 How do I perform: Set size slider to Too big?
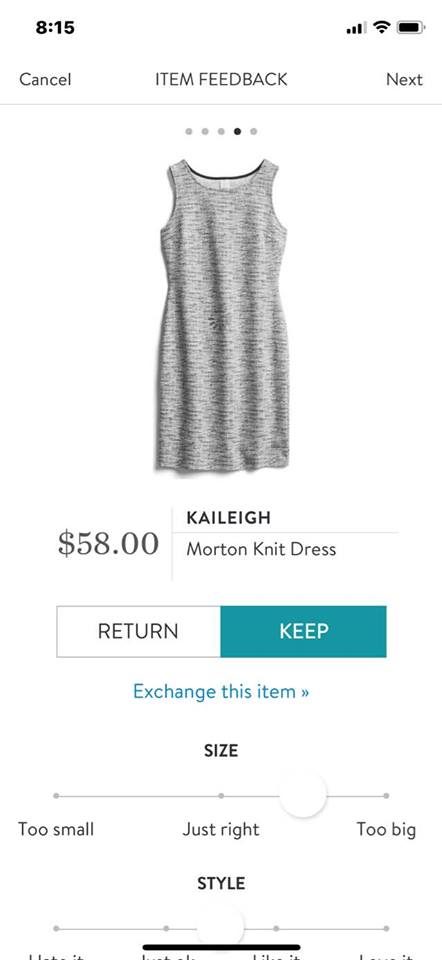tap(386, 796)
